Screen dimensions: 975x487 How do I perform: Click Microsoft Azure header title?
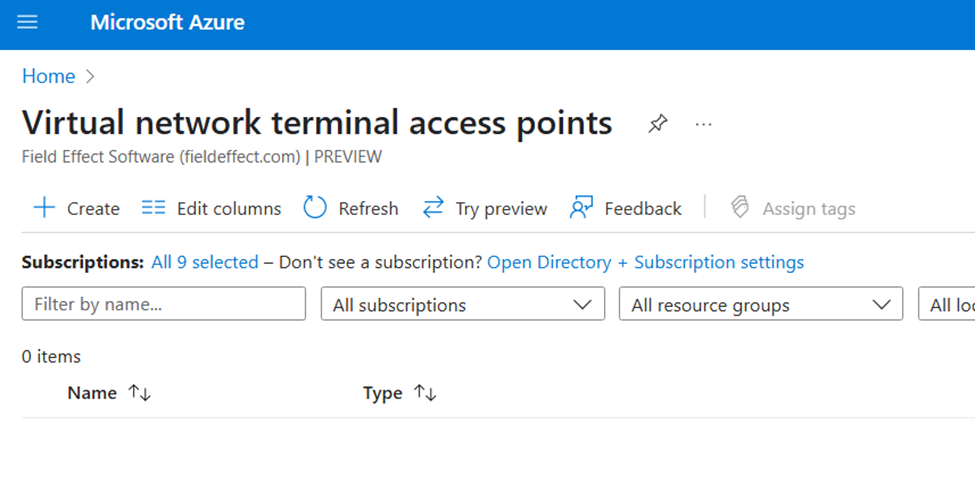coord(167,23)
